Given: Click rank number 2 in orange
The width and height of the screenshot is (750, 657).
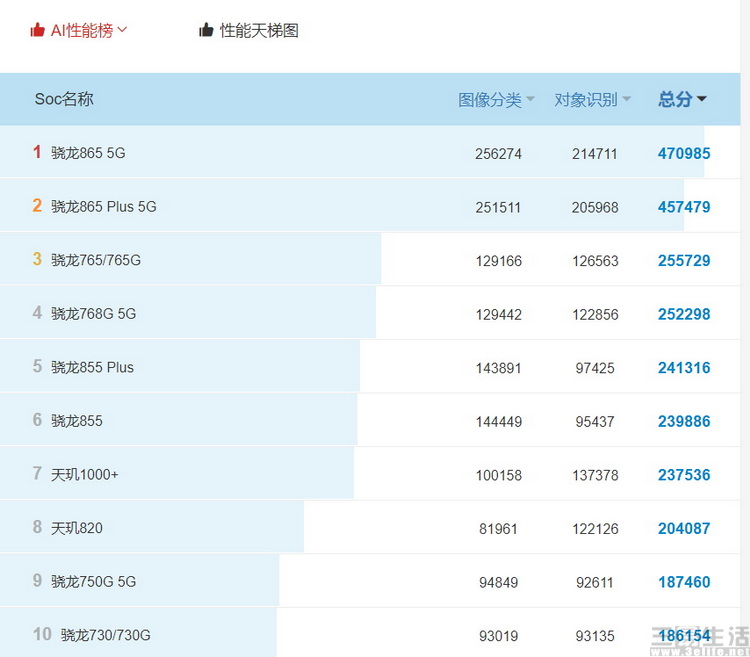Looking at the screenshot, I should [x=37, y=206].
